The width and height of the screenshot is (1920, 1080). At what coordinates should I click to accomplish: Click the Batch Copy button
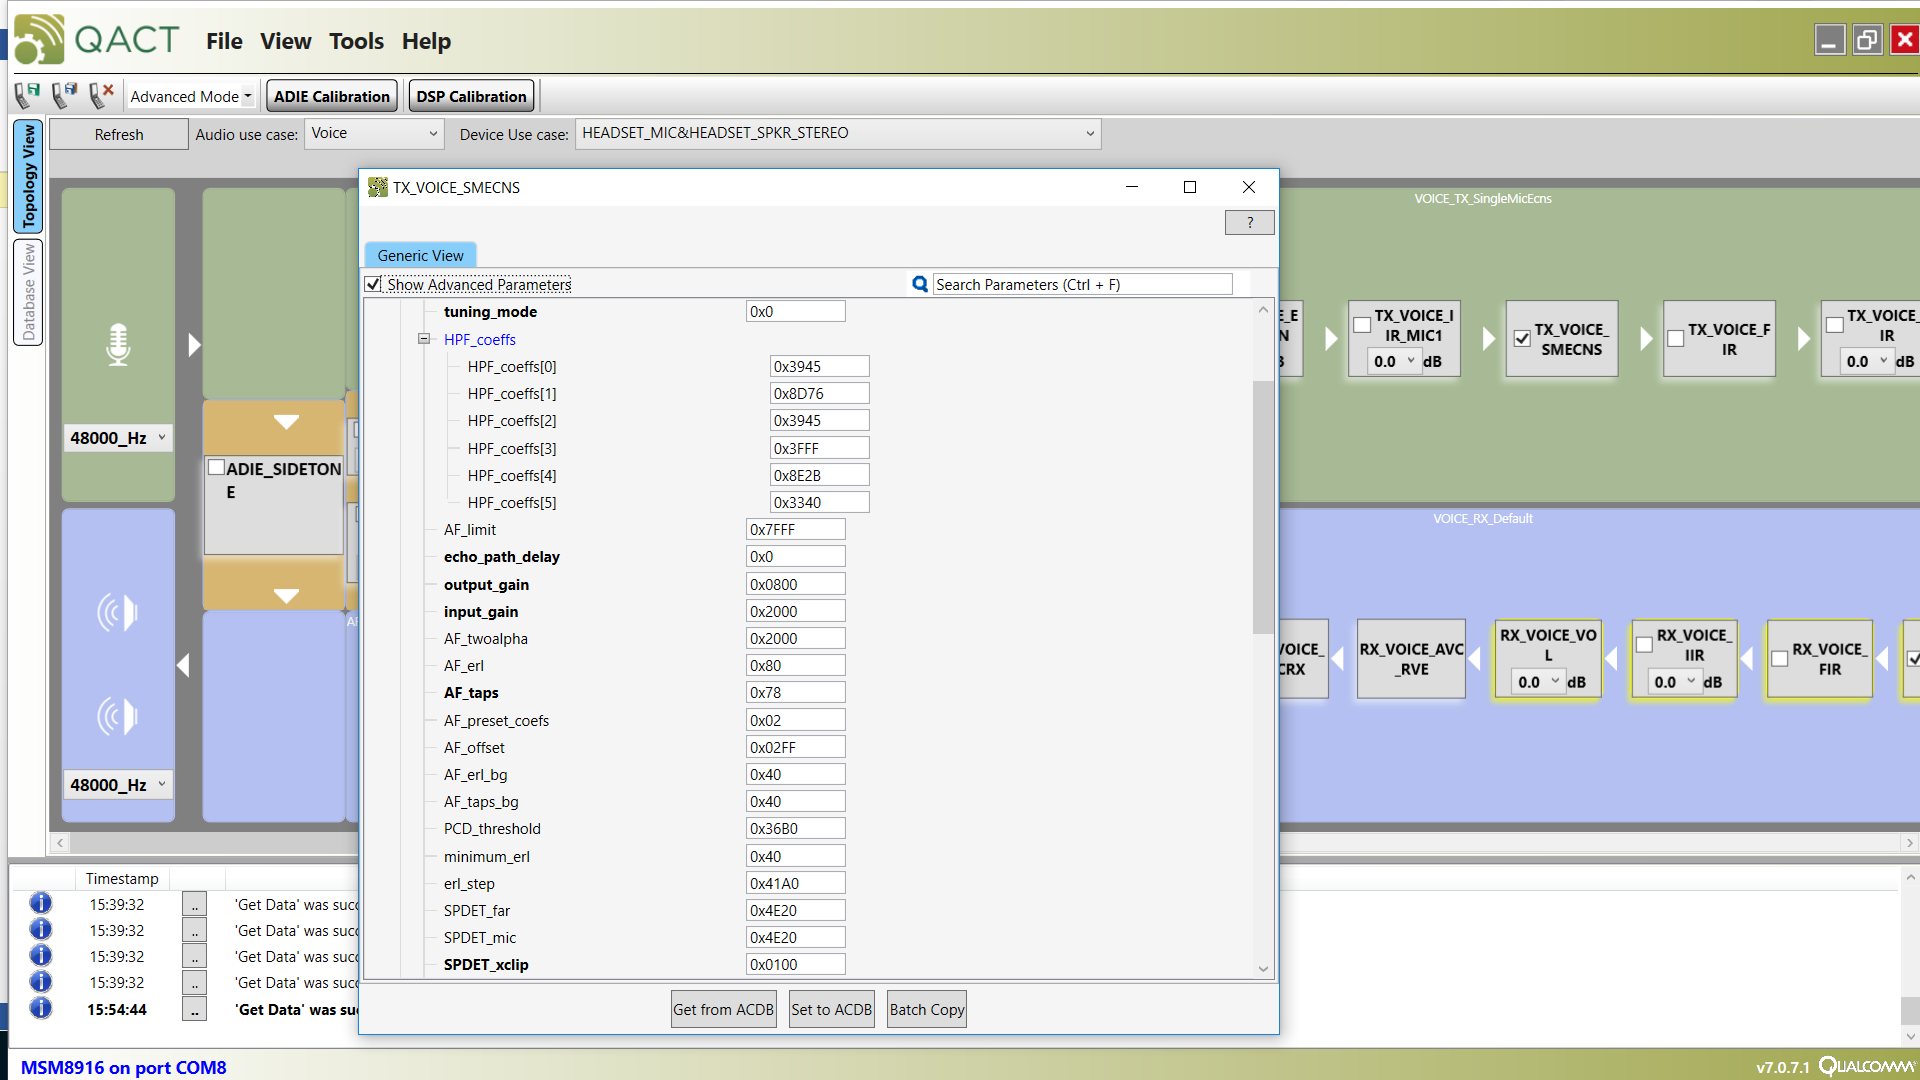(x=927, y=1009)
